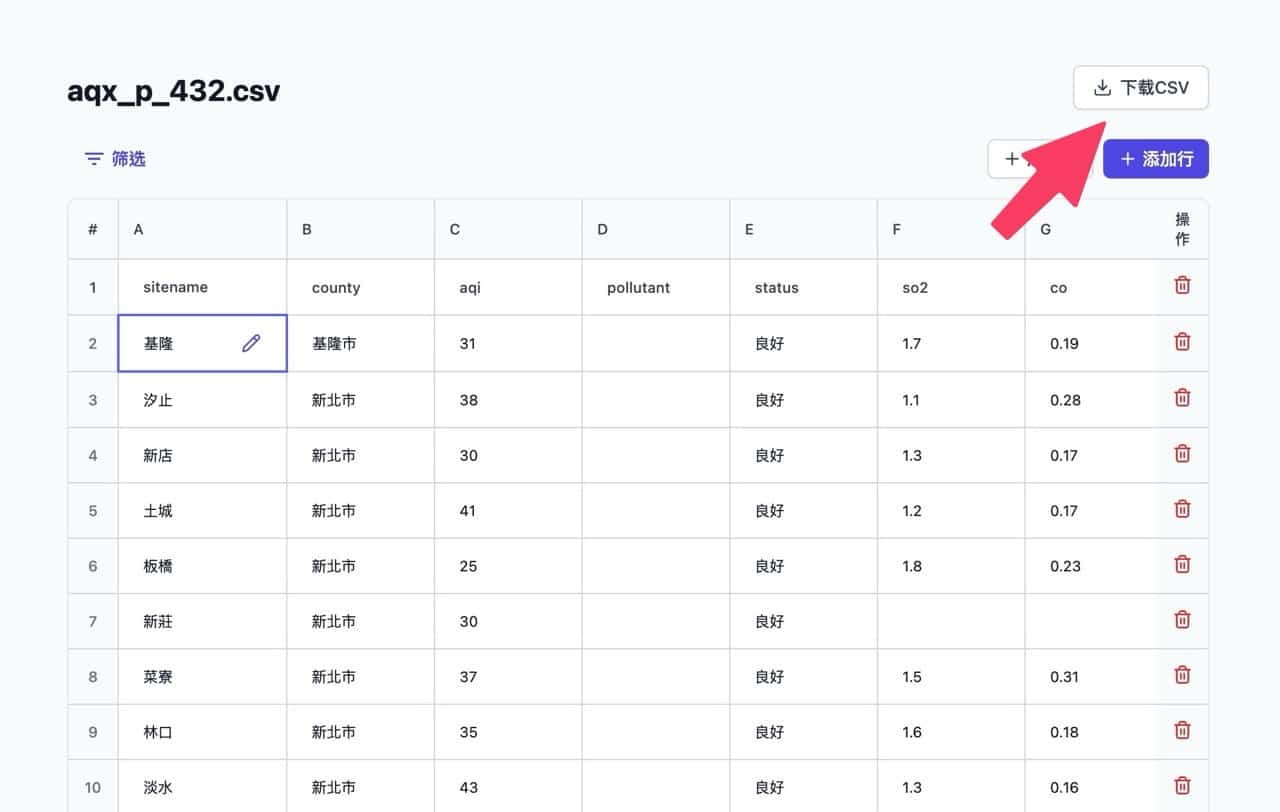Delete row 9 林口 with trash icon
Image resolution: width=1280 pixels, height=812 pixels.
point(1182,730)
